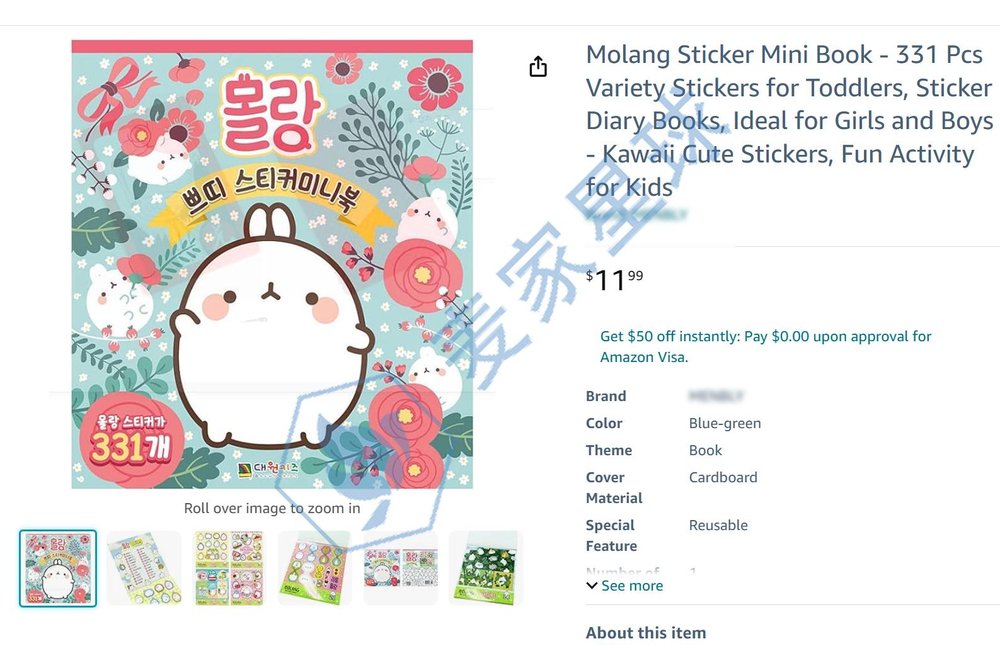1000x651 pixels.
Task: Click the main Molang book cover image
Action: (272, 265)
